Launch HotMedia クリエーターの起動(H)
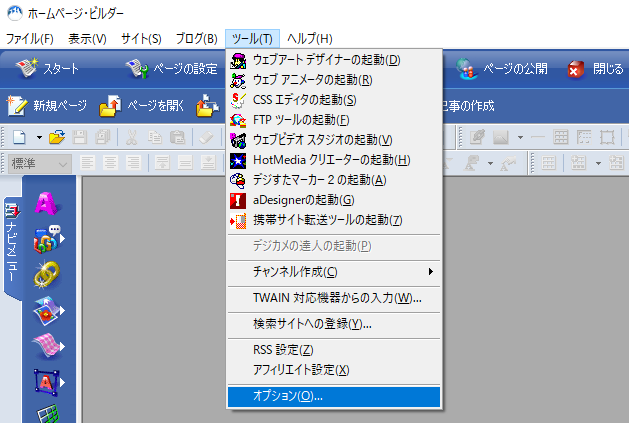 334,160
